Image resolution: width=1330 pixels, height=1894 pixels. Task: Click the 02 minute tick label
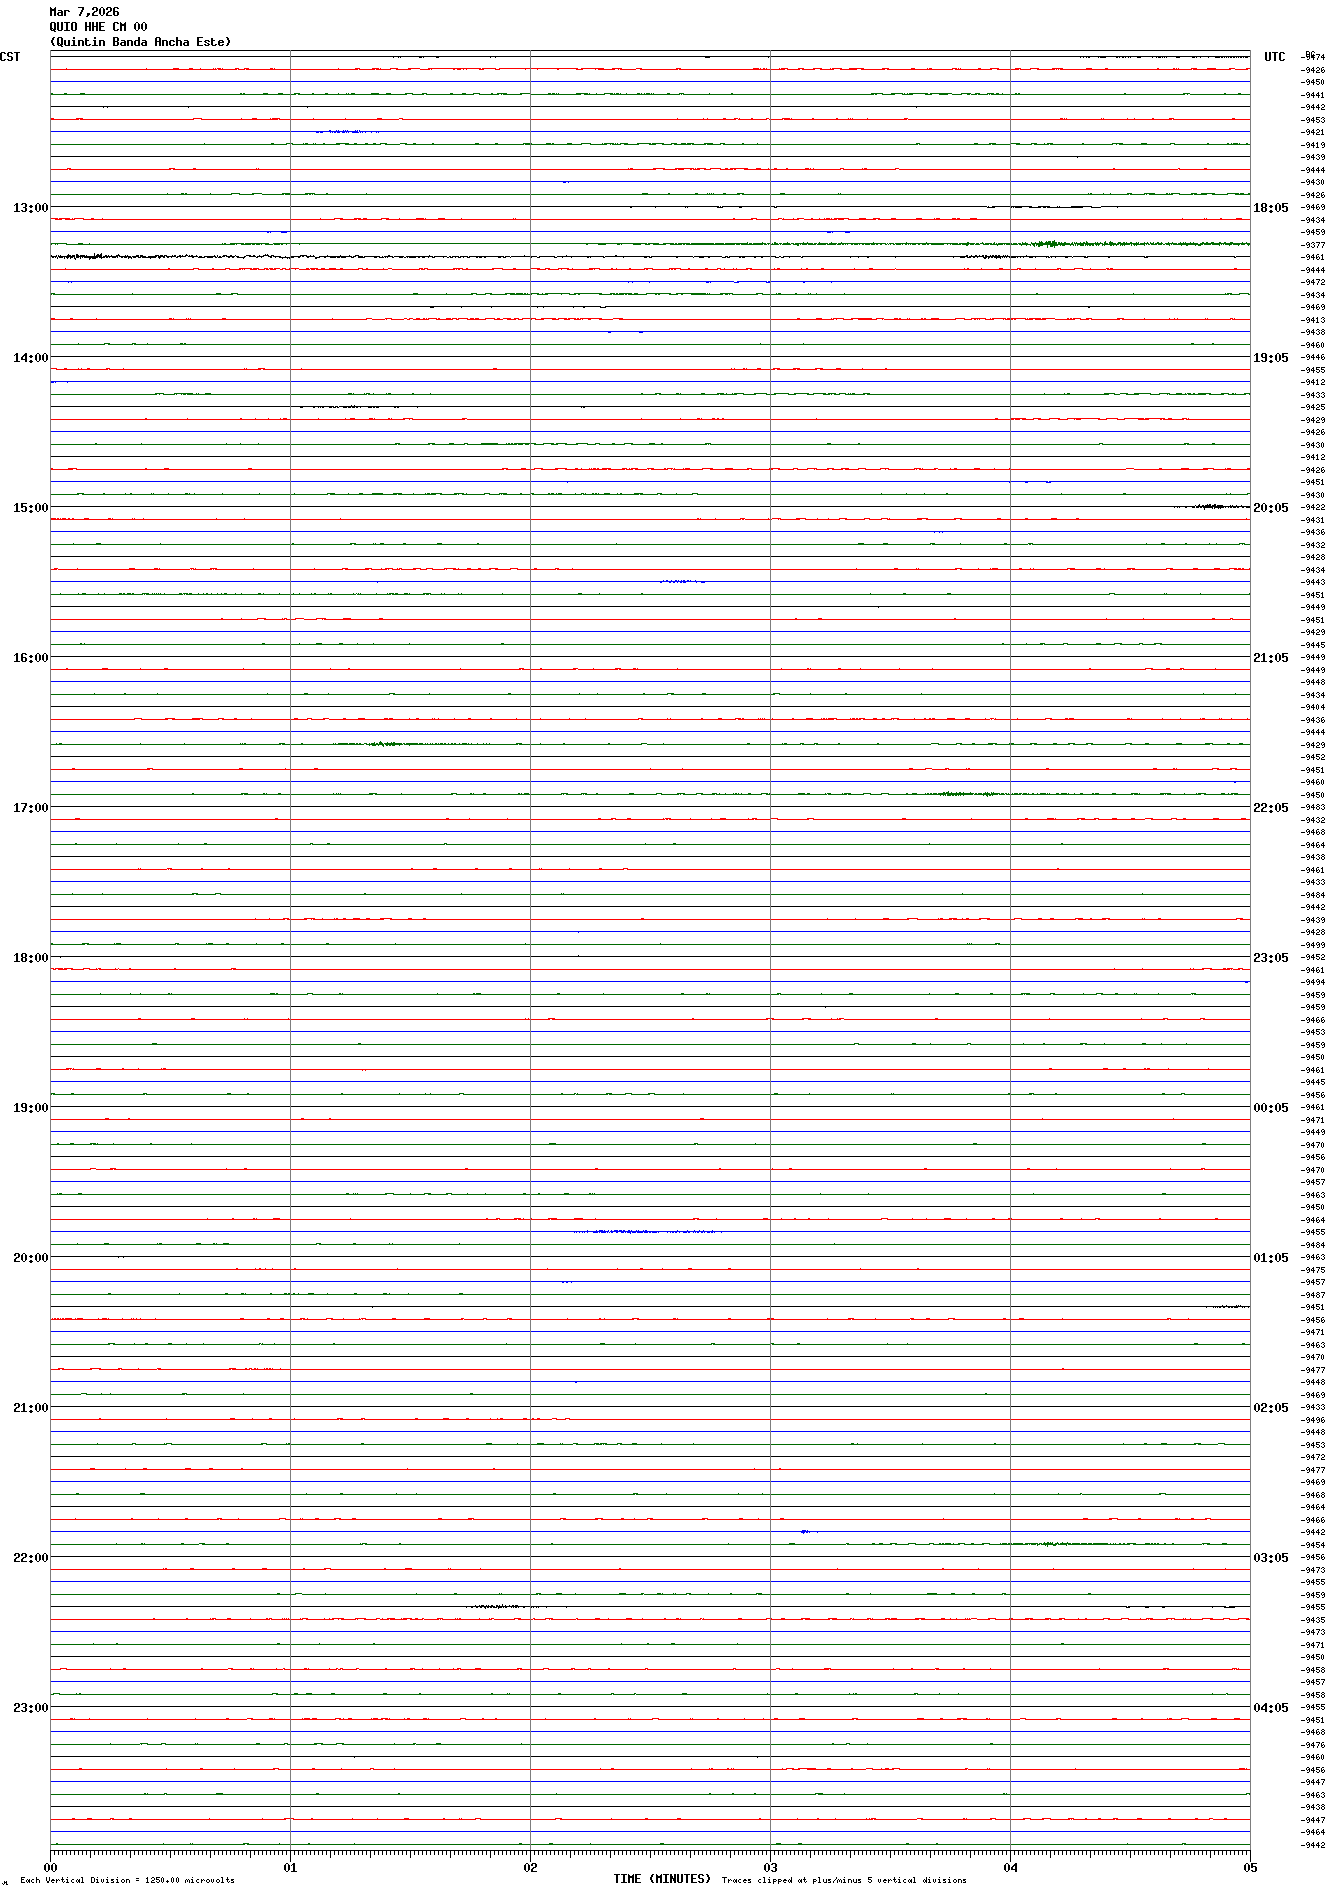pyautogui.click(x=530, y=1867)
